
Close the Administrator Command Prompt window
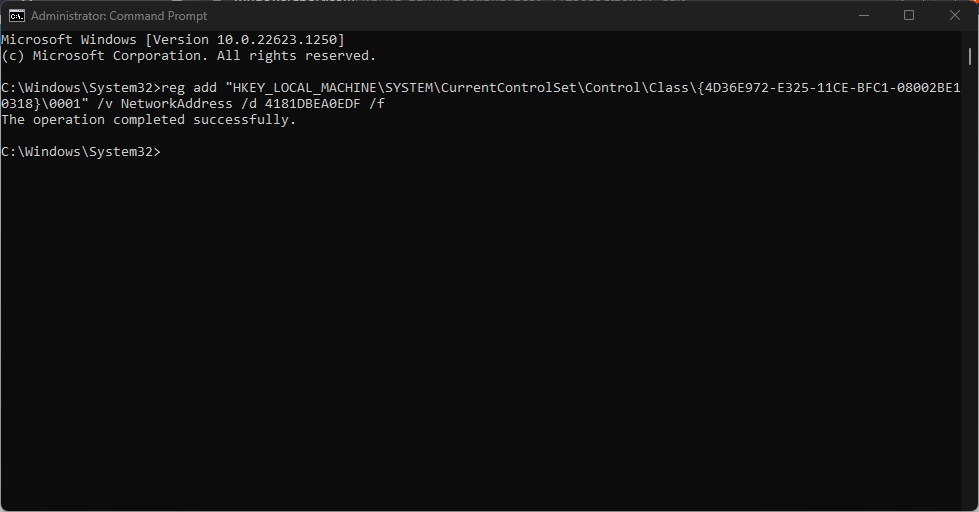[x=955, y=16]
